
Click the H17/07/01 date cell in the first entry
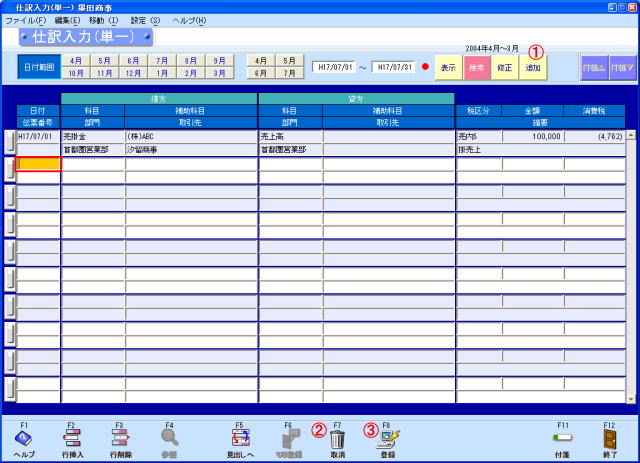coord(38,136)
